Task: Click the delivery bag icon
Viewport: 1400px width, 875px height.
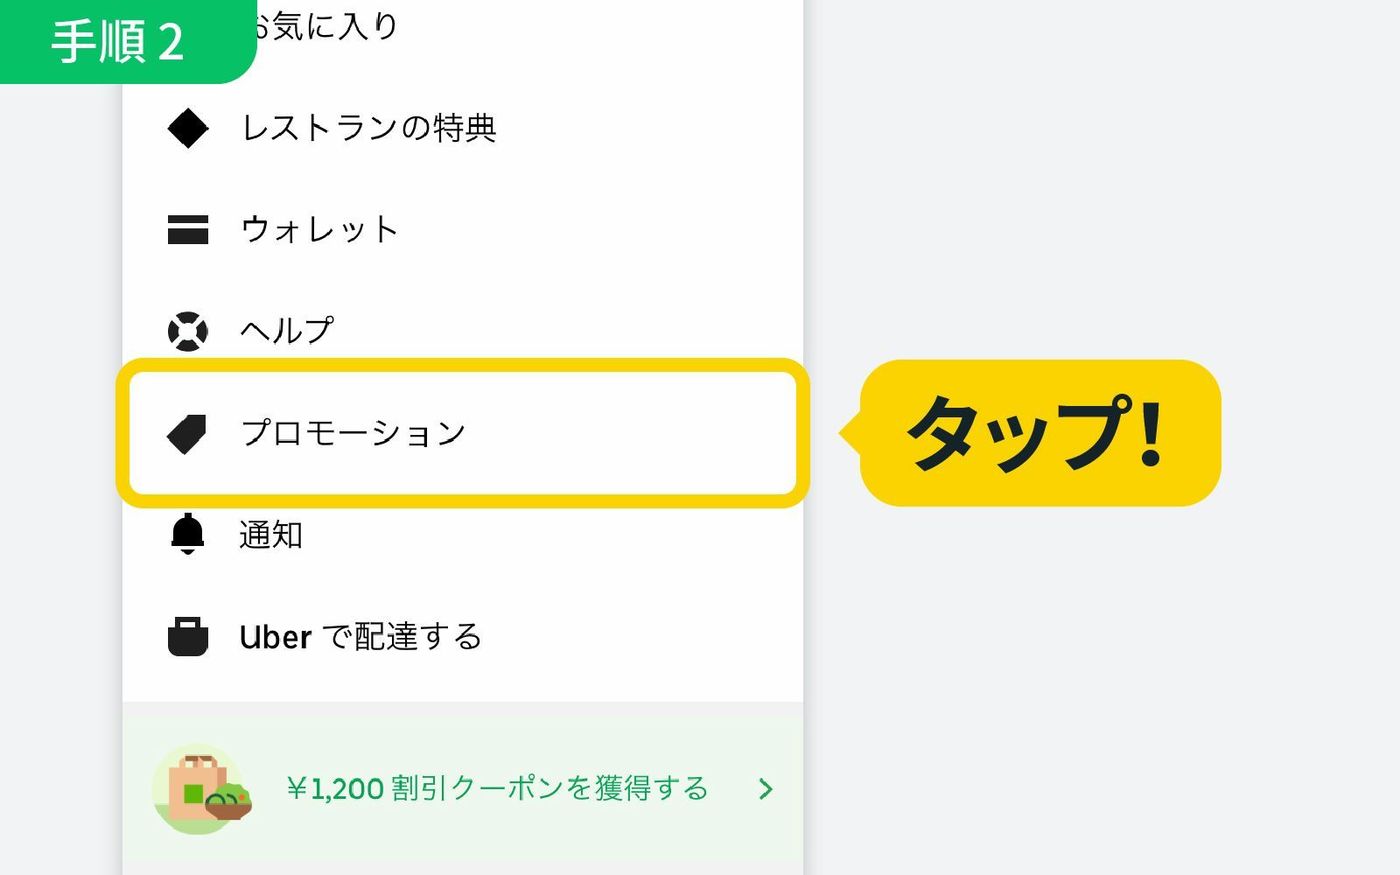Action: (x=188, y=636)
